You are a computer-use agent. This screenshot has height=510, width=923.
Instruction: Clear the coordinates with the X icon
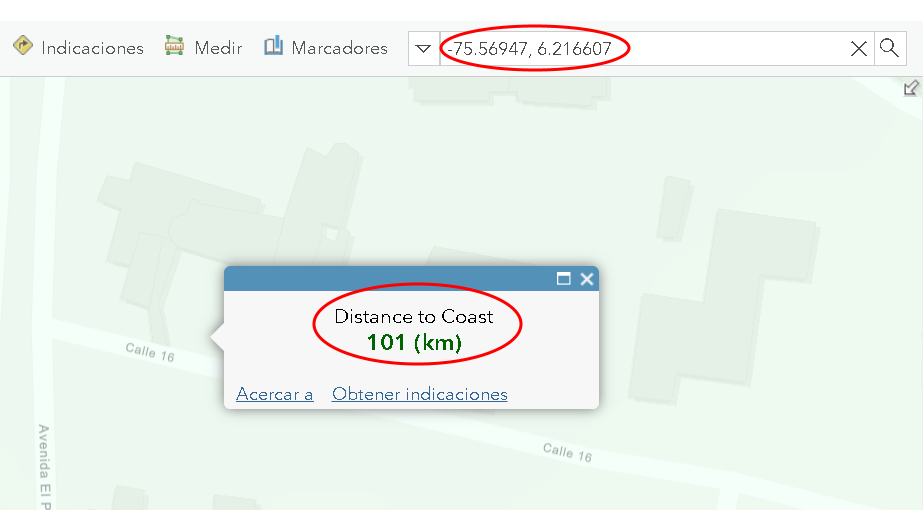pyautogui.click(x=859, y=48)
